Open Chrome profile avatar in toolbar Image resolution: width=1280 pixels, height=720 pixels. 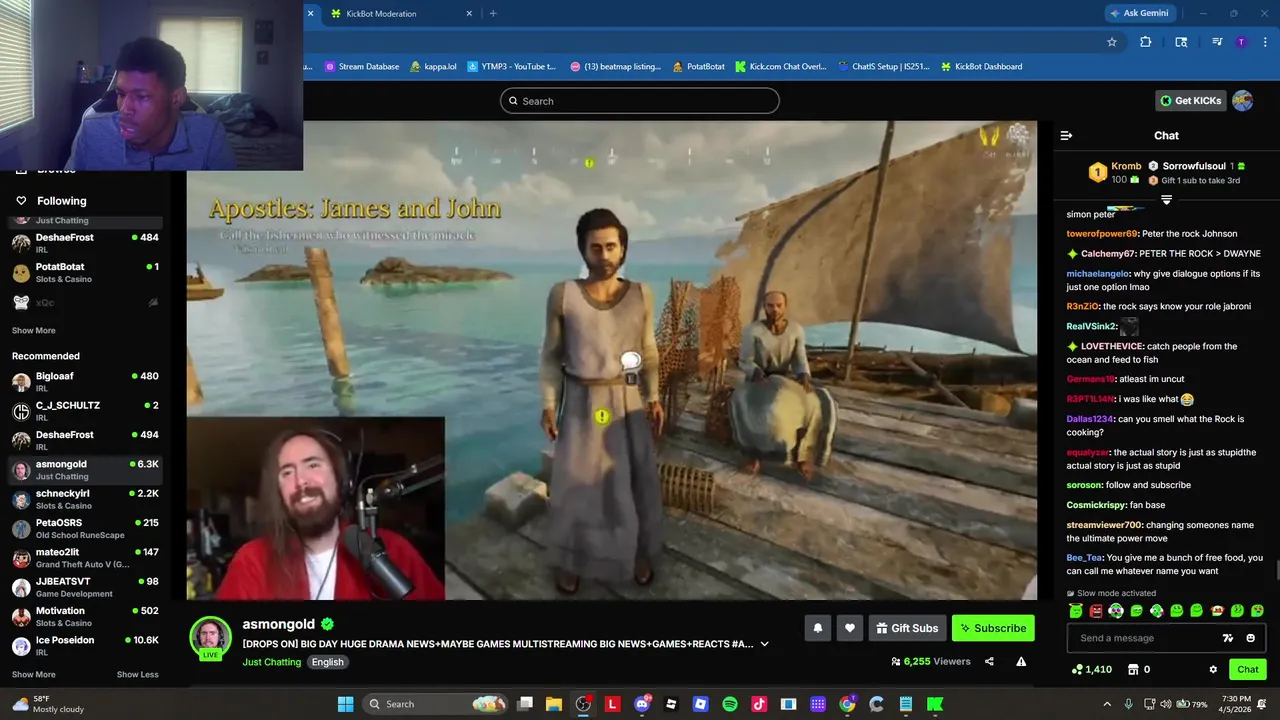point(1241,42)
